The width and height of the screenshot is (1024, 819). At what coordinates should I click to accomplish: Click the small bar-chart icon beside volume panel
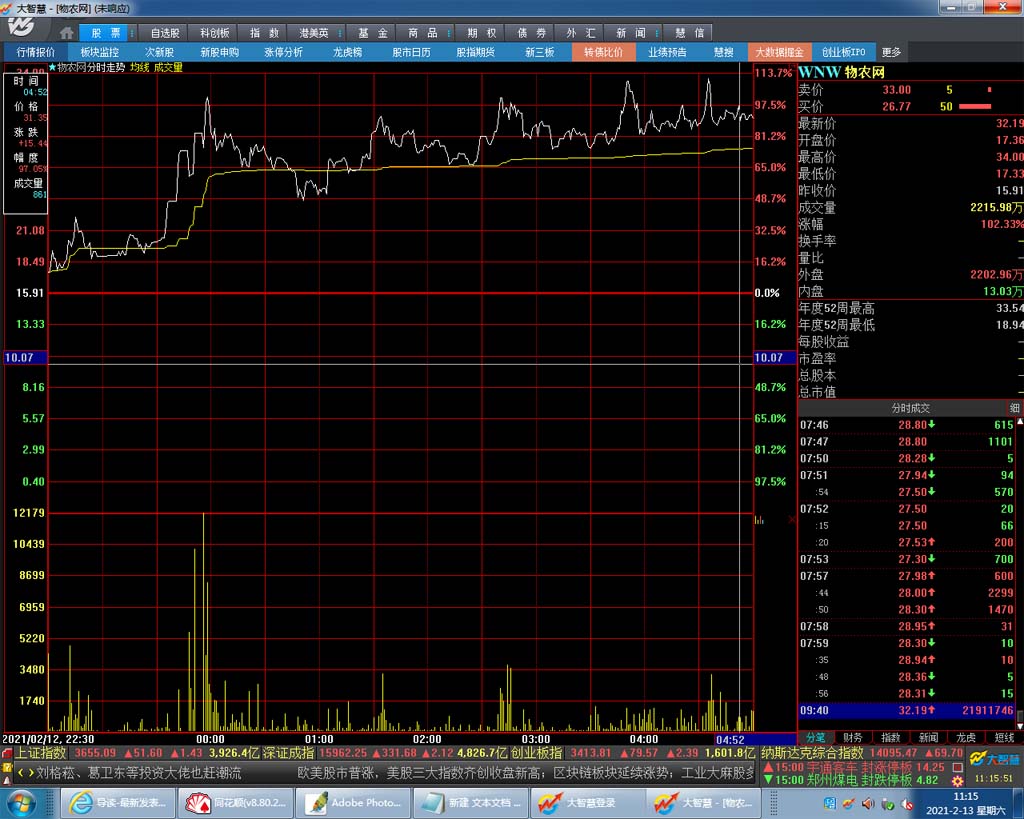pos(759,520)
